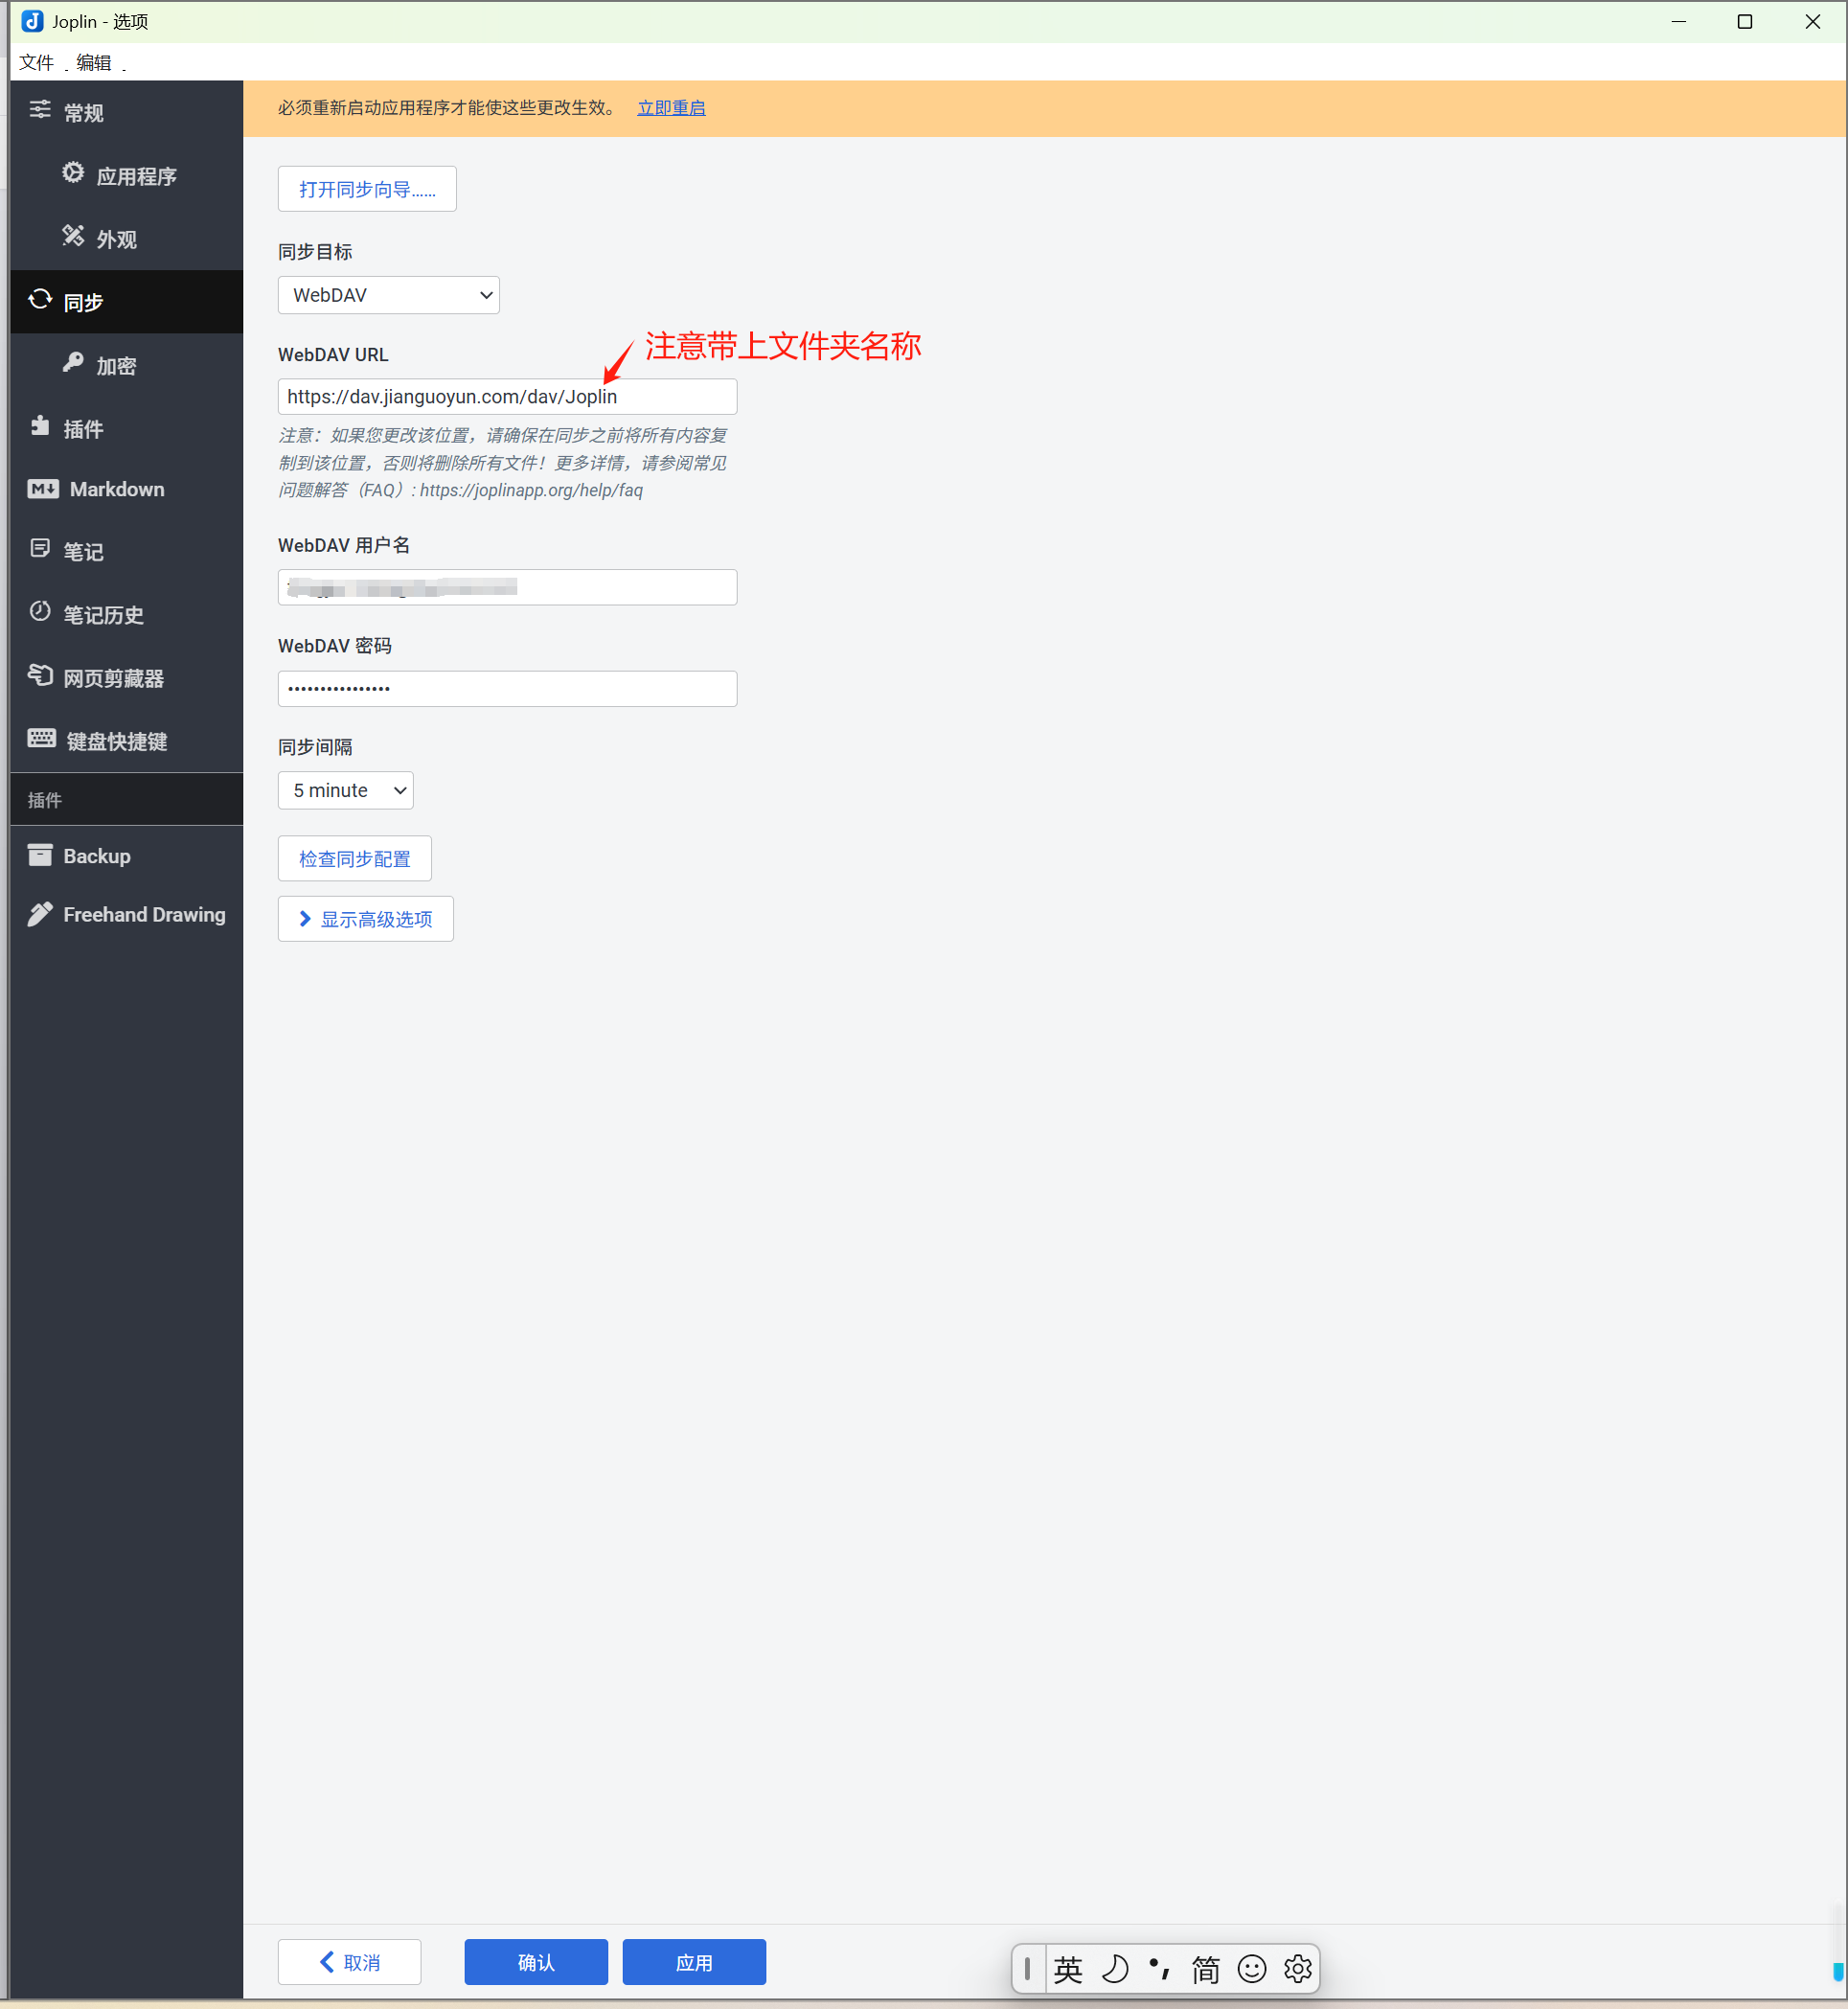Open the 加密 encryption settings
1848x2009 pixels.
126,365
